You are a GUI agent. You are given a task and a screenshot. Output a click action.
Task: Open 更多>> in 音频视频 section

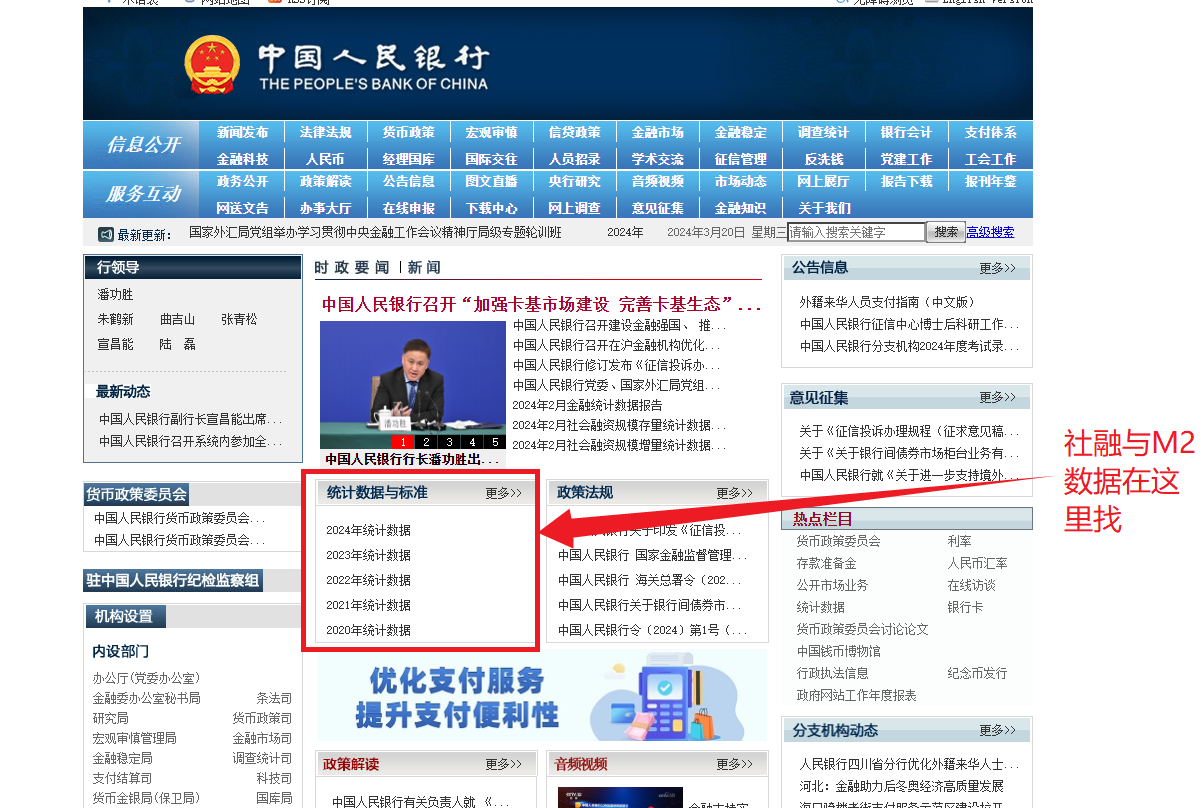coord(735,764)
